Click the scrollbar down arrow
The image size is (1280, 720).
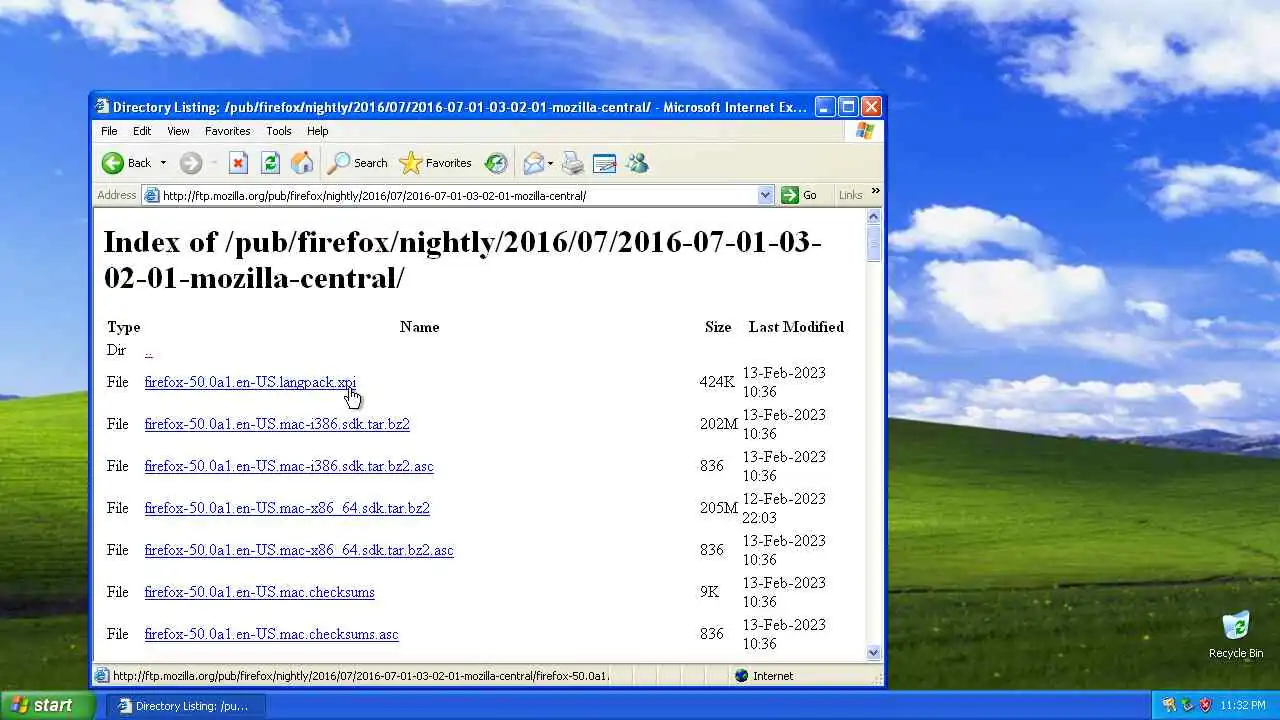coord(874,653)
